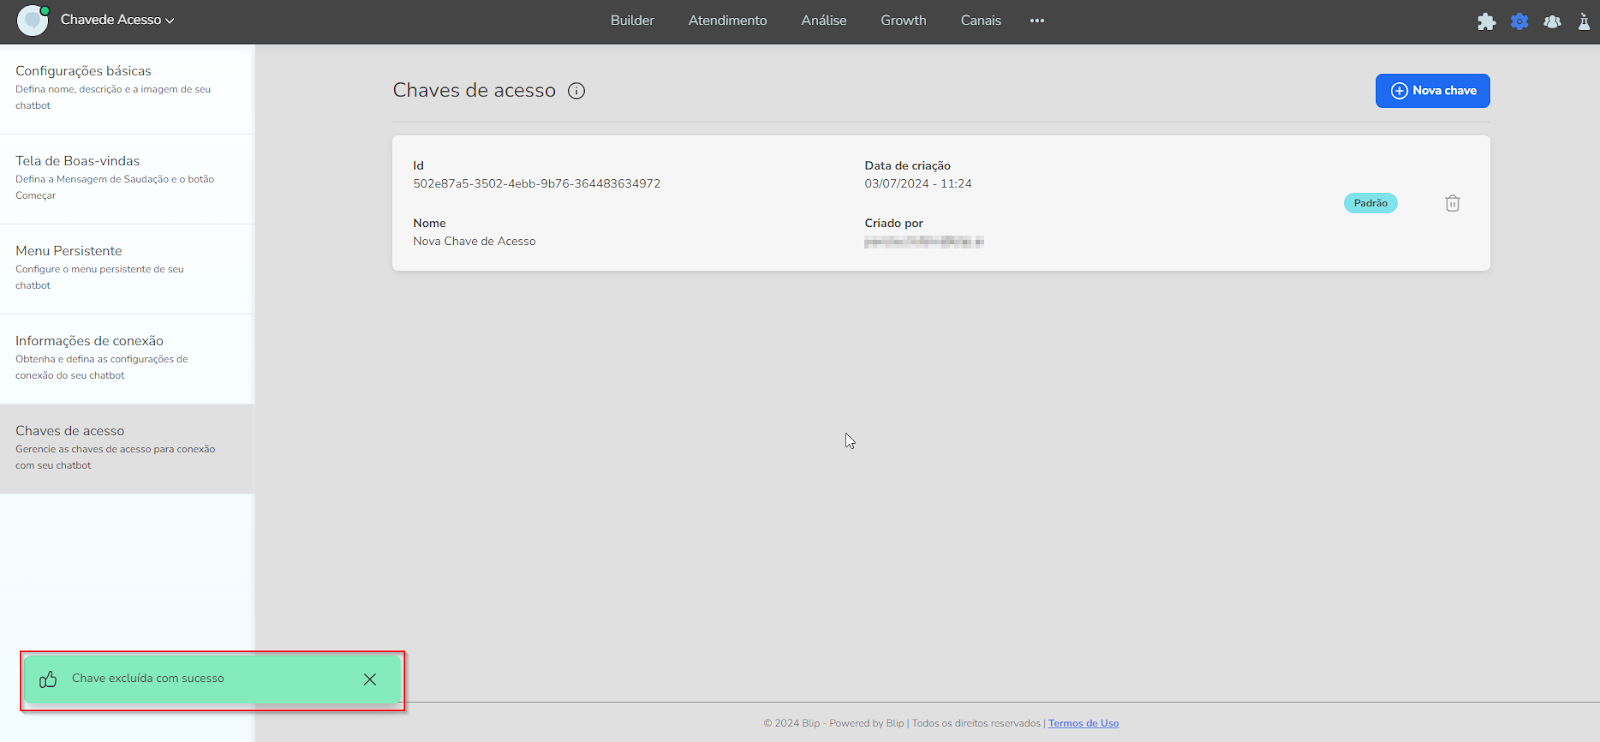Open the blue settings gear icon
This screenshot has height=742, width=1600.
[1519, 21]
